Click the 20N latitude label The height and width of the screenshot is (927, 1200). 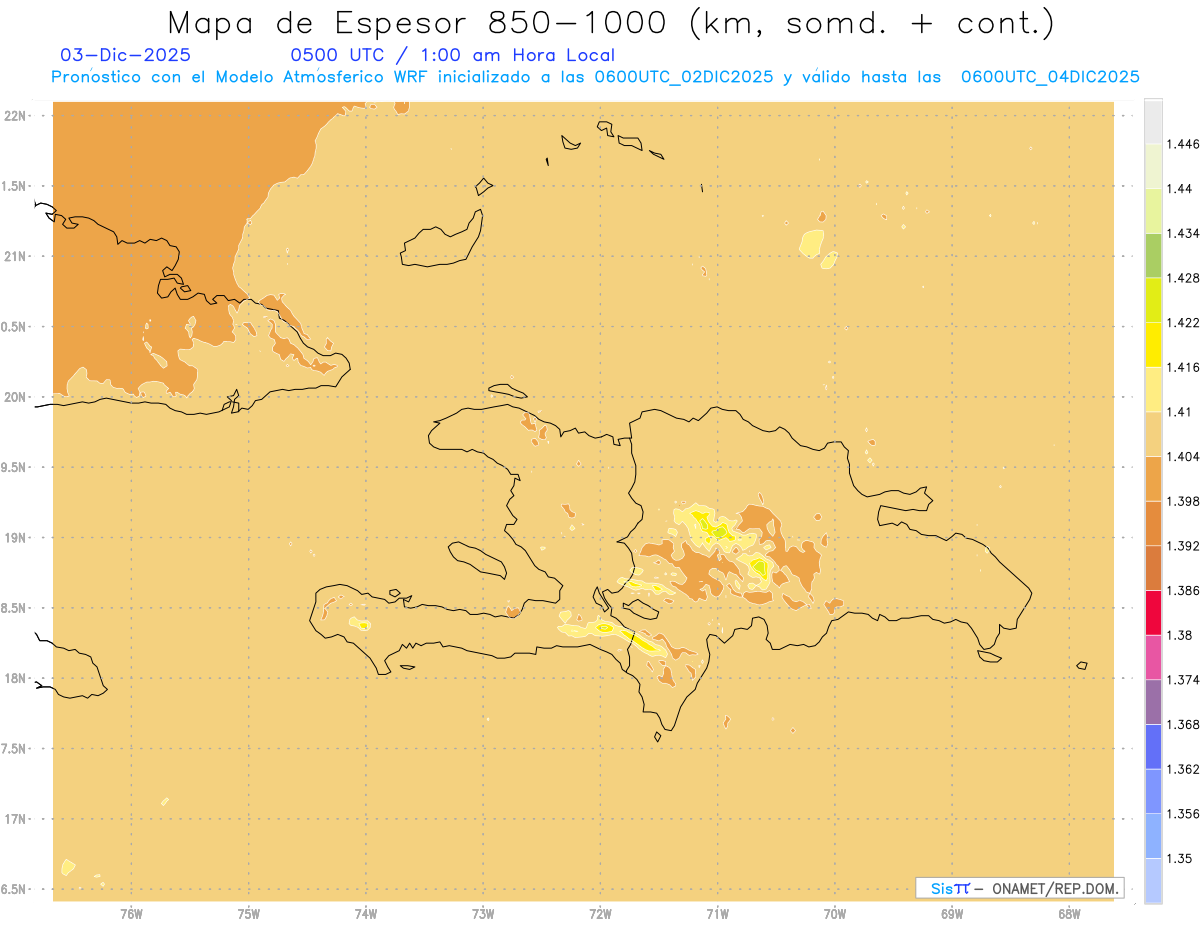click(x=16, y=397)
